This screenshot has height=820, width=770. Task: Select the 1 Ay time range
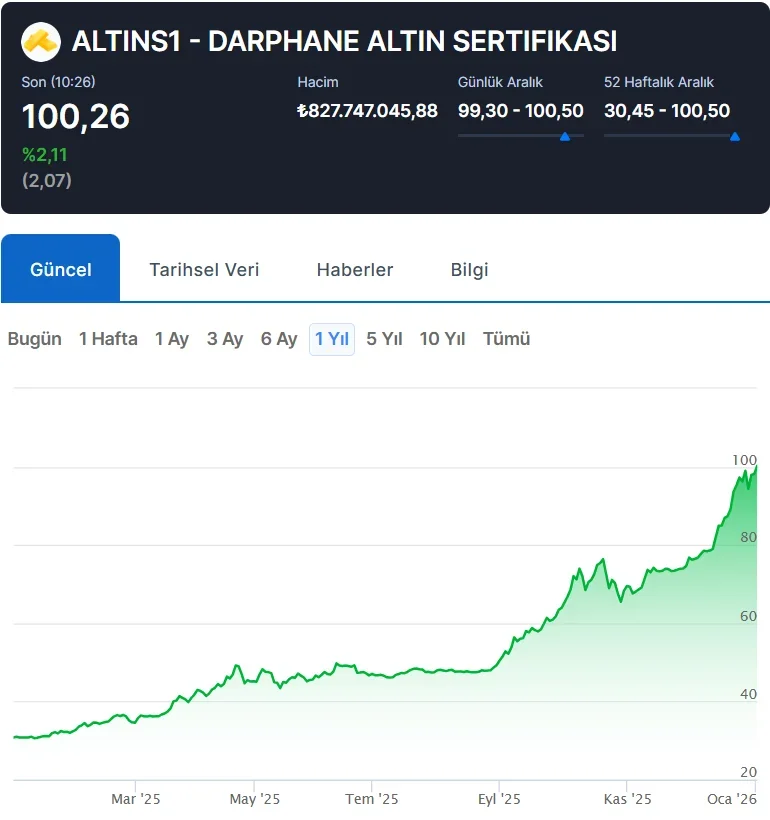coord(171,339)
